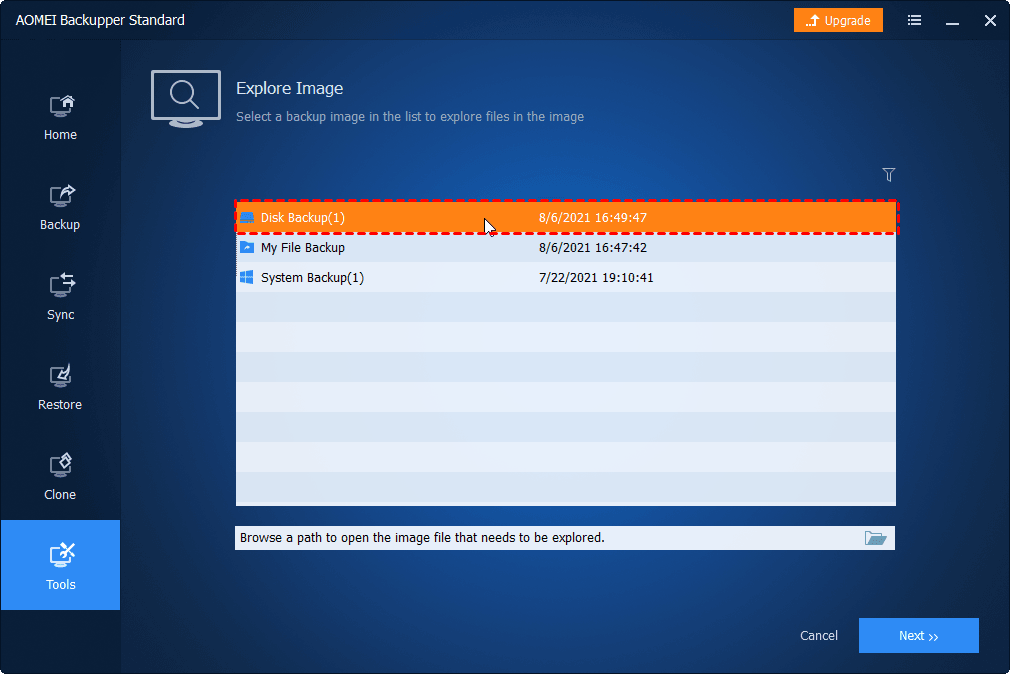Select the System Backup(1) row
The image size is (1010, 674).
point(566,278)
